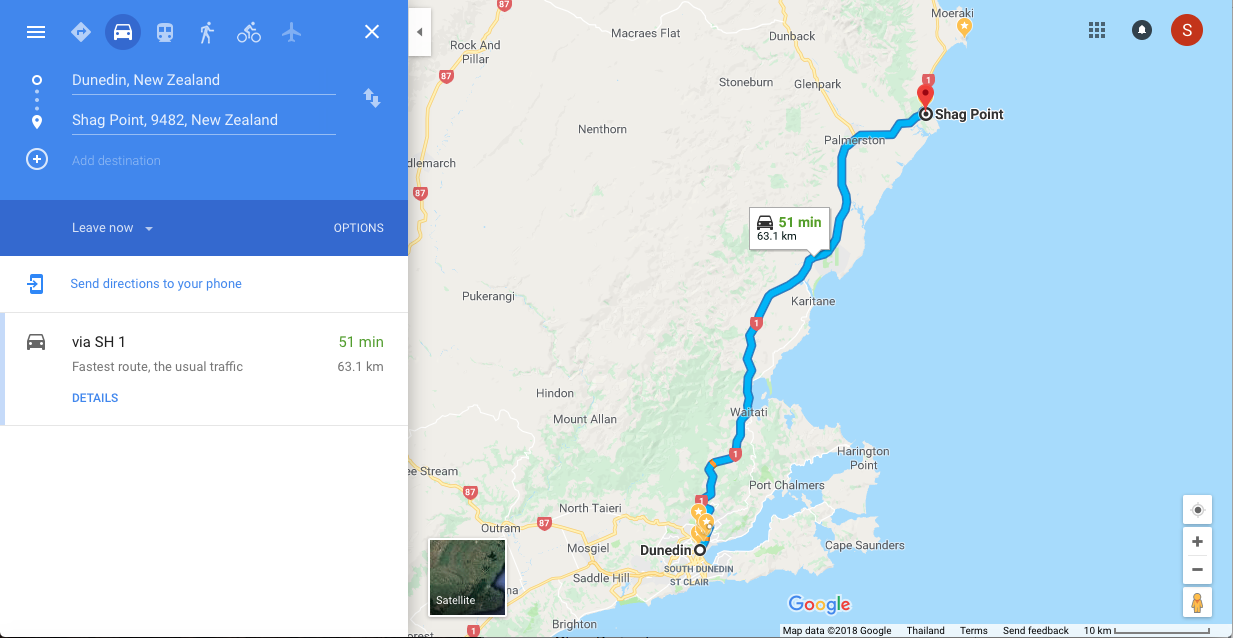
Task: Select the flights travel mode icon
Action: coord(291,32)
